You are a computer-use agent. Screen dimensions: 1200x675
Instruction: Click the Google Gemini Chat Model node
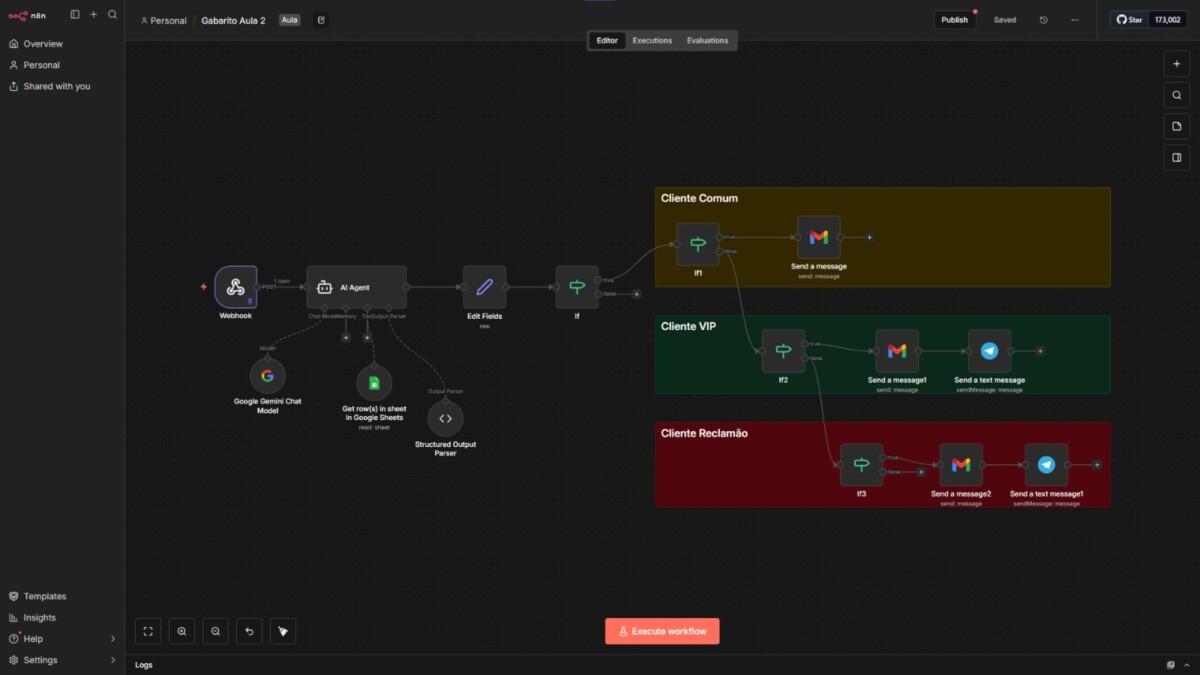coord(267,376)
